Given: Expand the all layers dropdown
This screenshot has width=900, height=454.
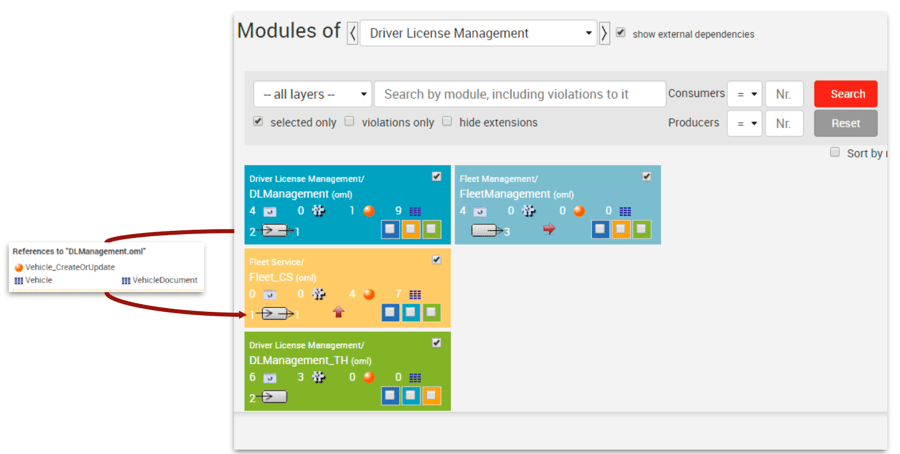Looking at the screenshot, I should pos(312,94).
